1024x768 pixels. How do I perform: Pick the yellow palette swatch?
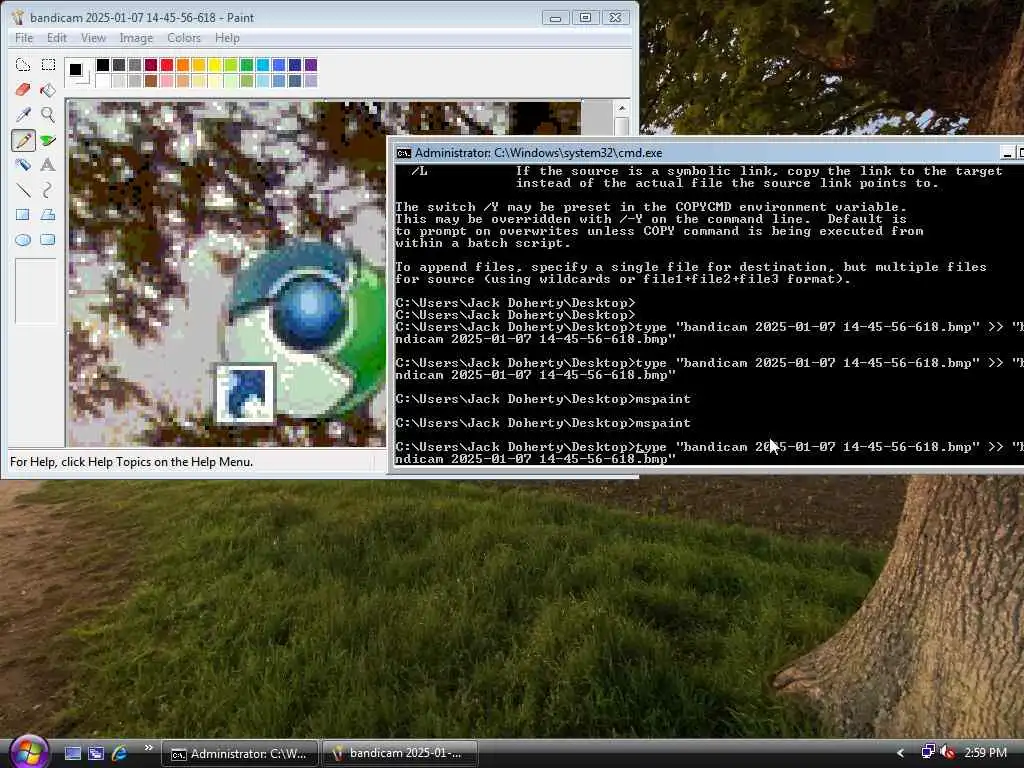coord(214,65)
